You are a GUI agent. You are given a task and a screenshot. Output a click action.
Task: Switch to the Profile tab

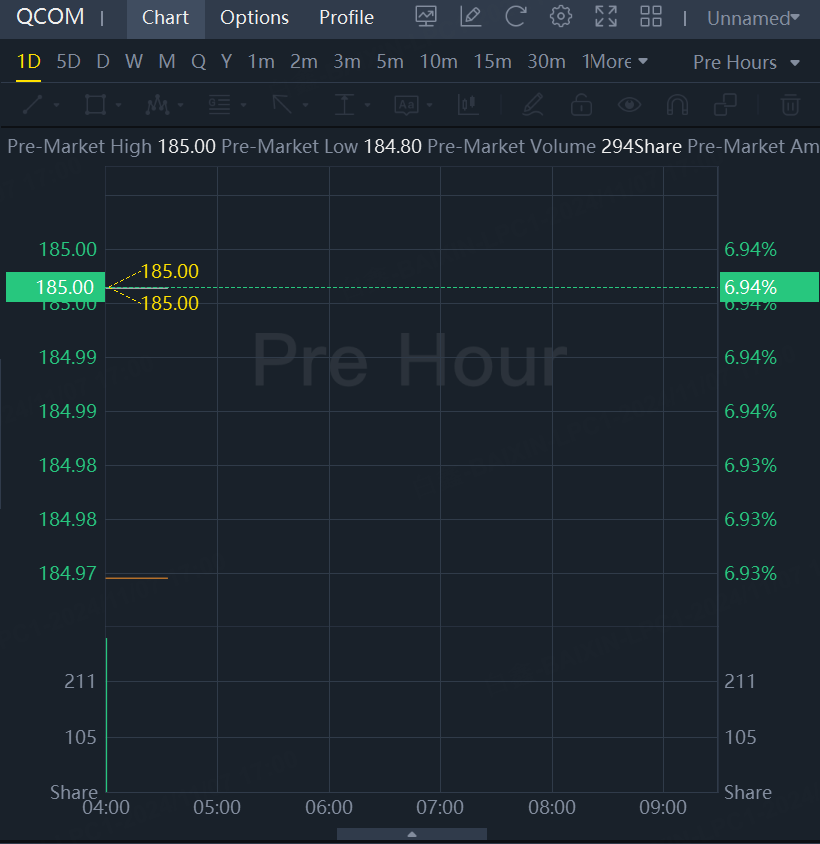tap(346, 18)
